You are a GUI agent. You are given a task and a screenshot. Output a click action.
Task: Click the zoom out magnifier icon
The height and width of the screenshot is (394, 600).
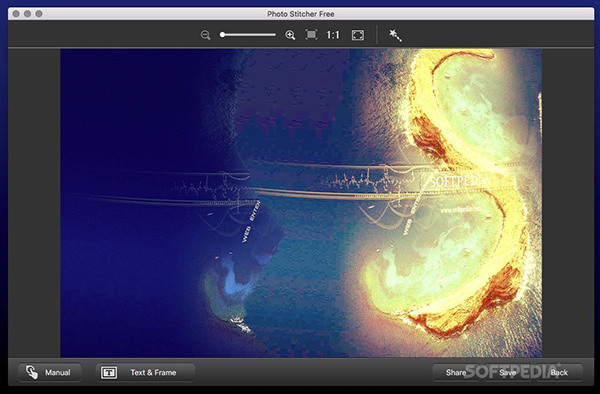click(x=205, y=35)
